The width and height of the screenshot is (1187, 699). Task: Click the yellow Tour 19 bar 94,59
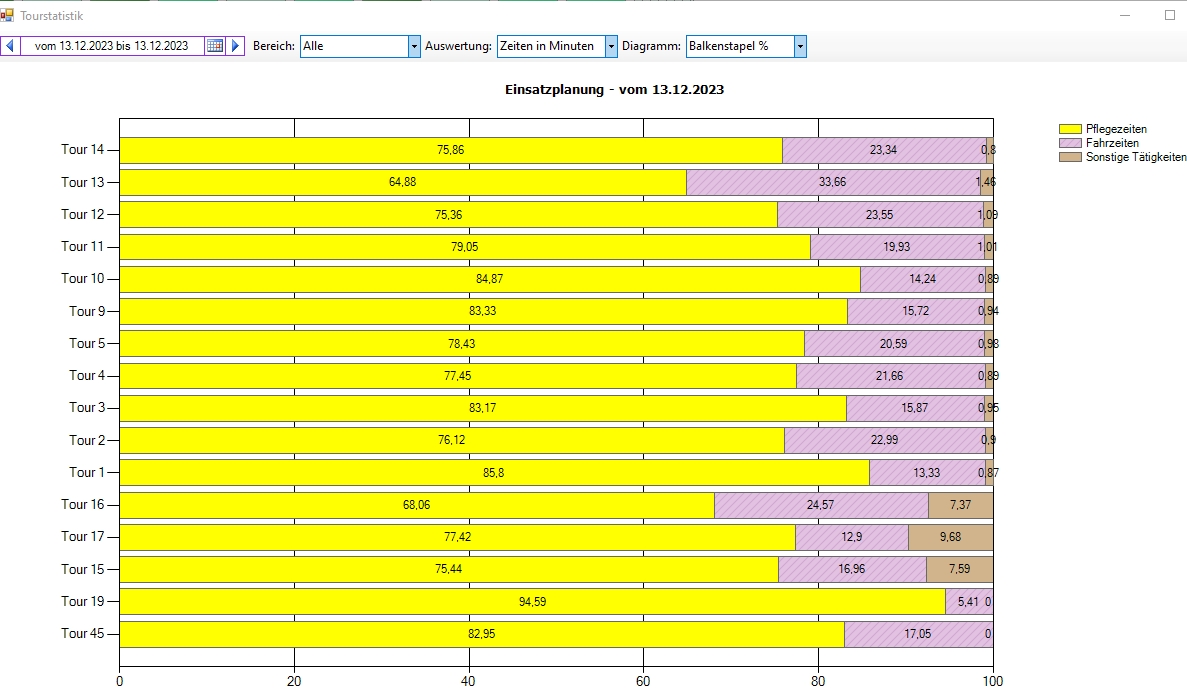pos(532,602)
